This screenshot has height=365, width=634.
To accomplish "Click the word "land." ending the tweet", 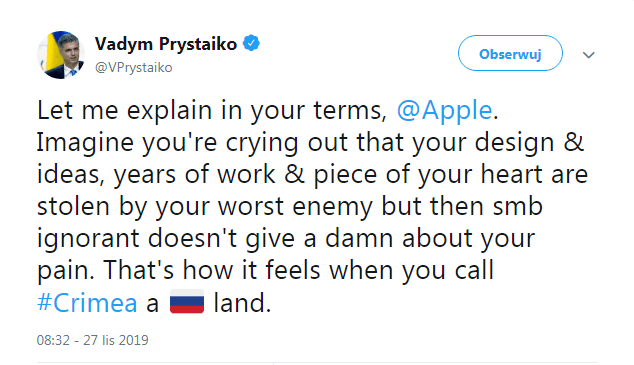I will (242, 303).
